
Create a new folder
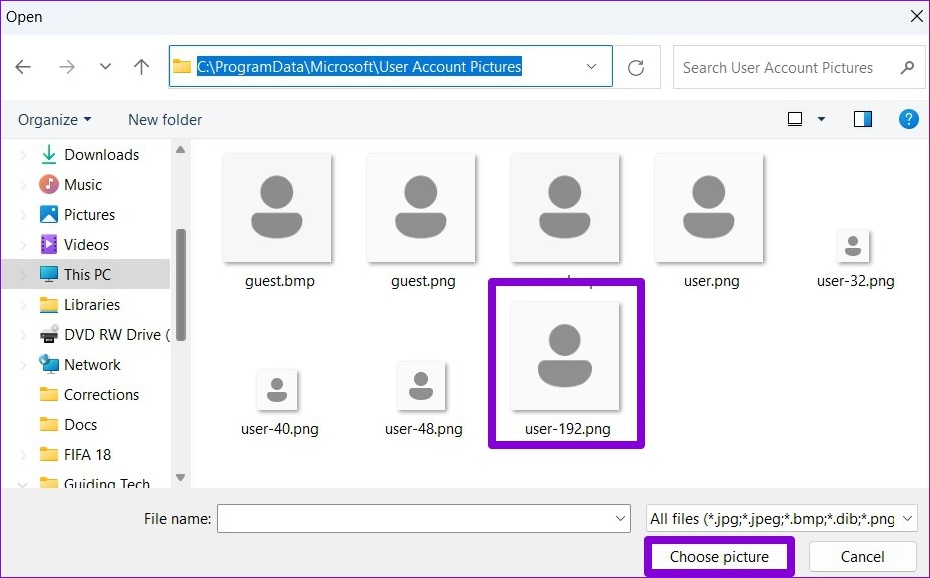[164, 119]
